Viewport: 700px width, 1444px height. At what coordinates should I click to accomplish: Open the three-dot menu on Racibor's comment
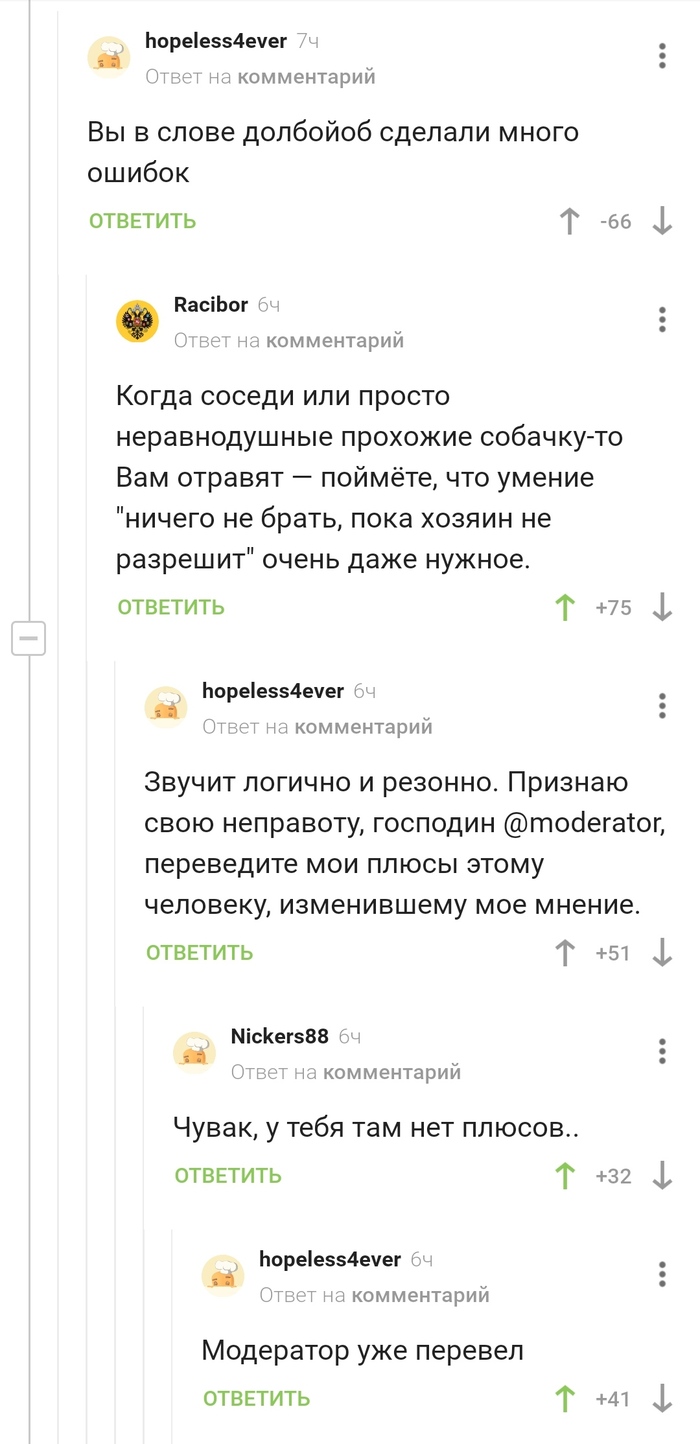(661, 320)
